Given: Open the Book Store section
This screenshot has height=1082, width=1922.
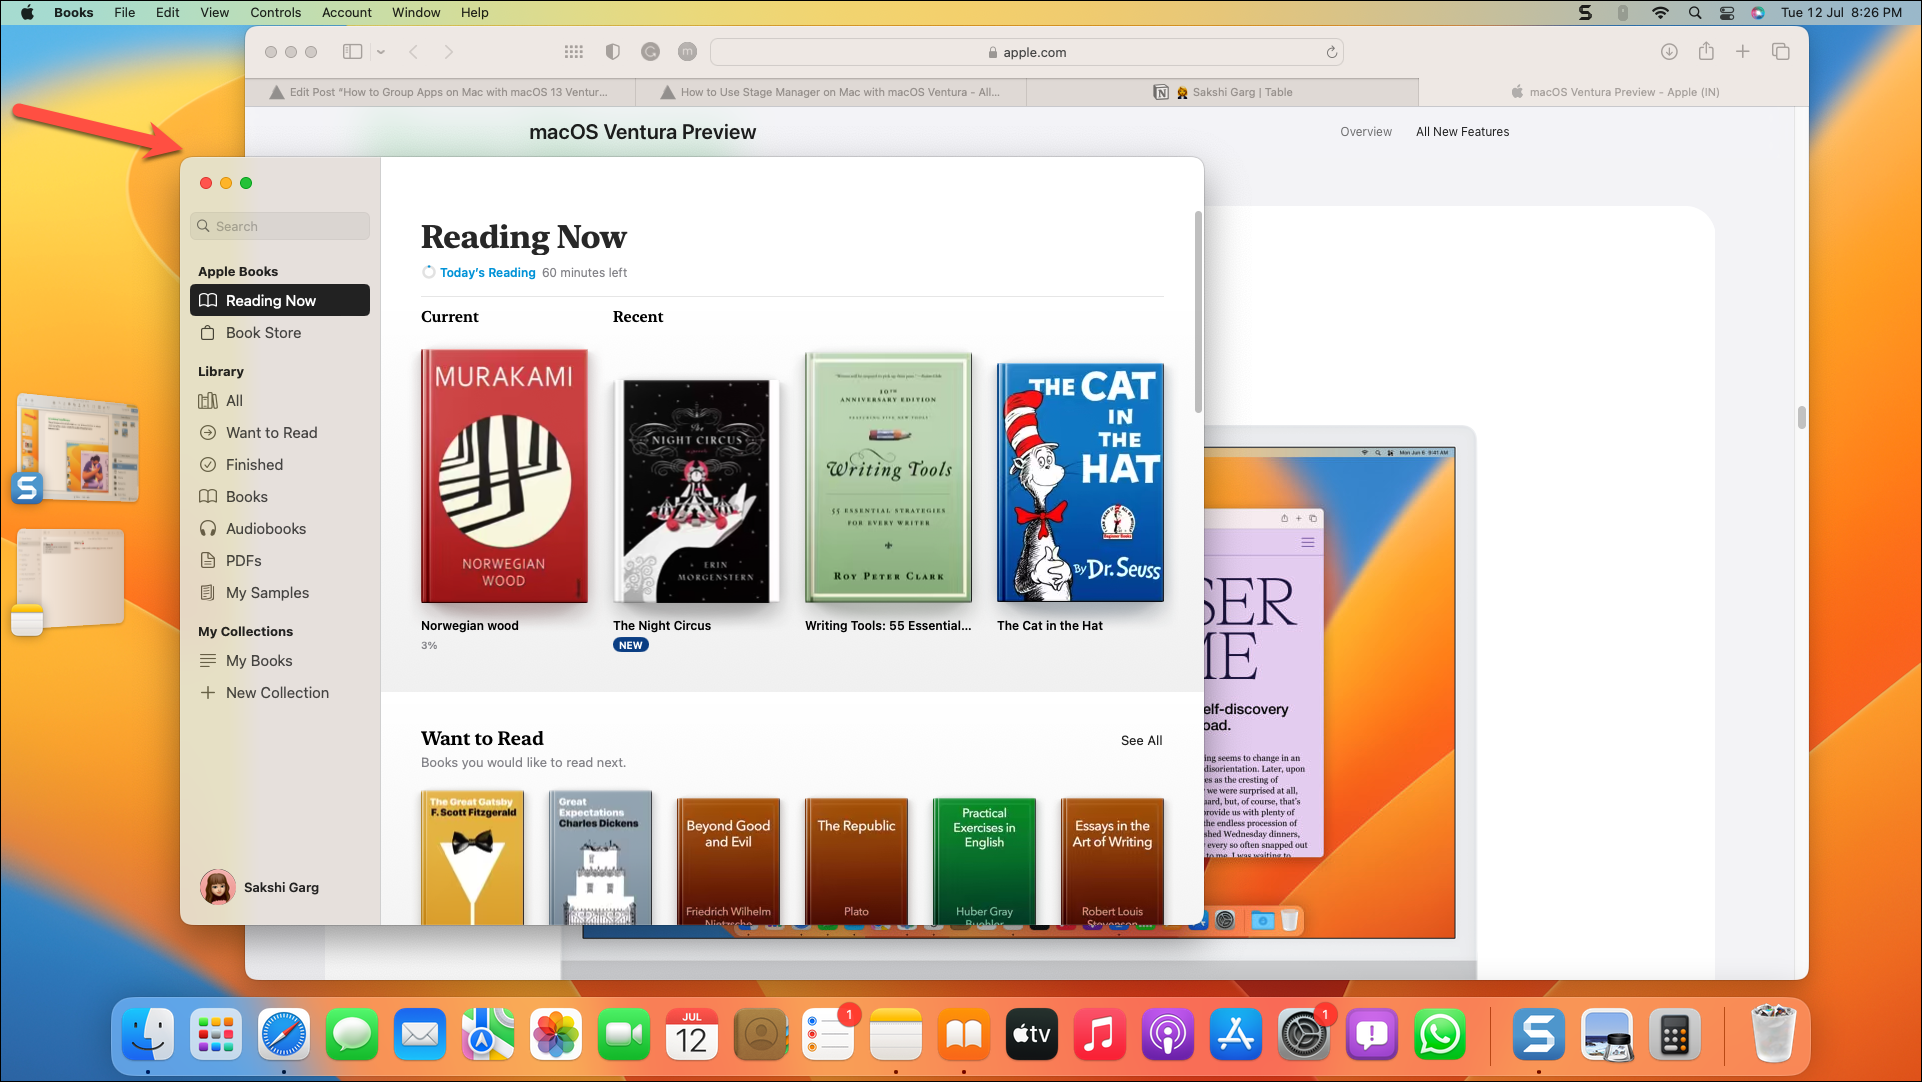Looking at the screenshot, I should [263, 333].
